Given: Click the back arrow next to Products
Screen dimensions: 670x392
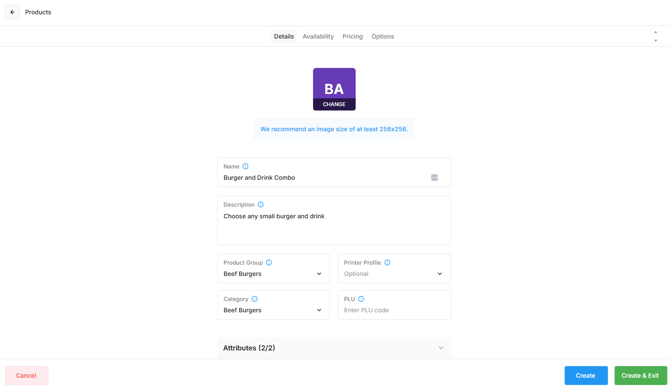Looking at the screenshot, I should [x=12, y=12].
